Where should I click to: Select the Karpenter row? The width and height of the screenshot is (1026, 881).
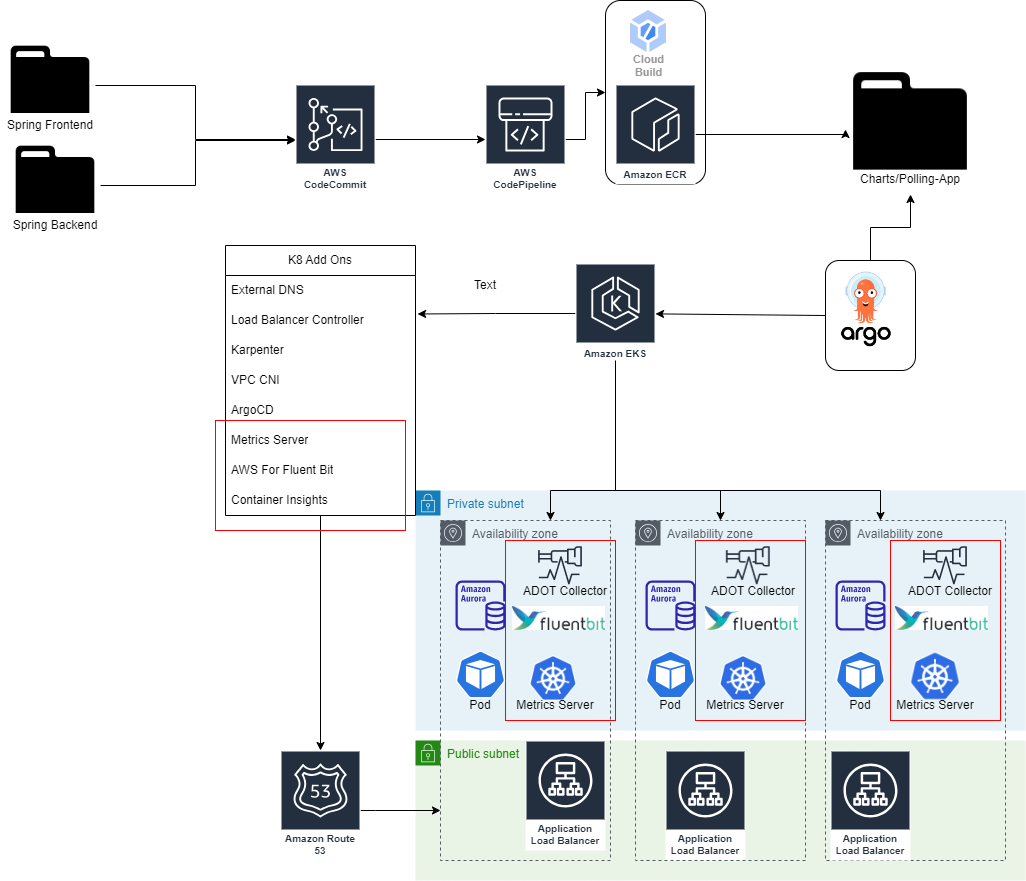point(320,350)
